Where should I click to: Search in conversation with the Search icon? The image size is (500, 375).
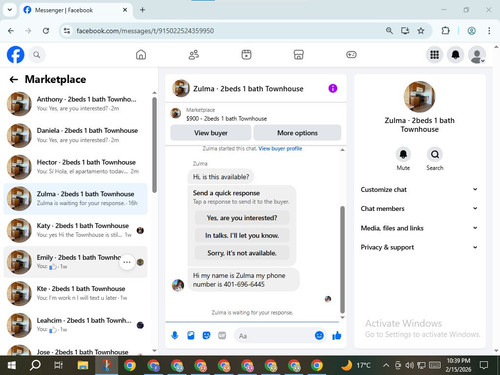435,155
